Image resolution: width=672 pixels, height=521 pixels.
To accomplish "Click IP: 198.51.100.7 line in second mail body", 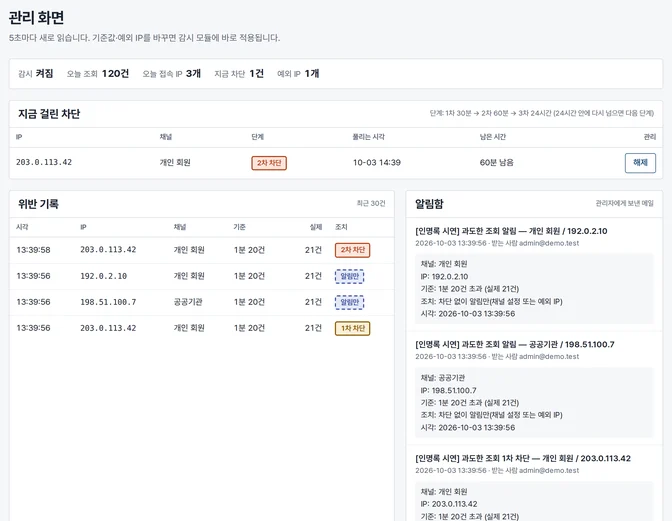I will click(448, 391).
